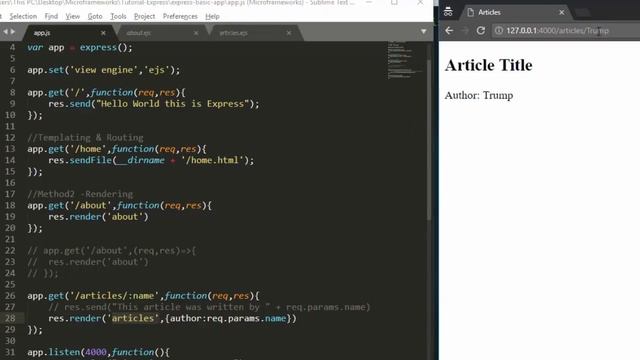Viewport: 640px width, 360px height.
Task: Open the View menu
Action: 73,16
